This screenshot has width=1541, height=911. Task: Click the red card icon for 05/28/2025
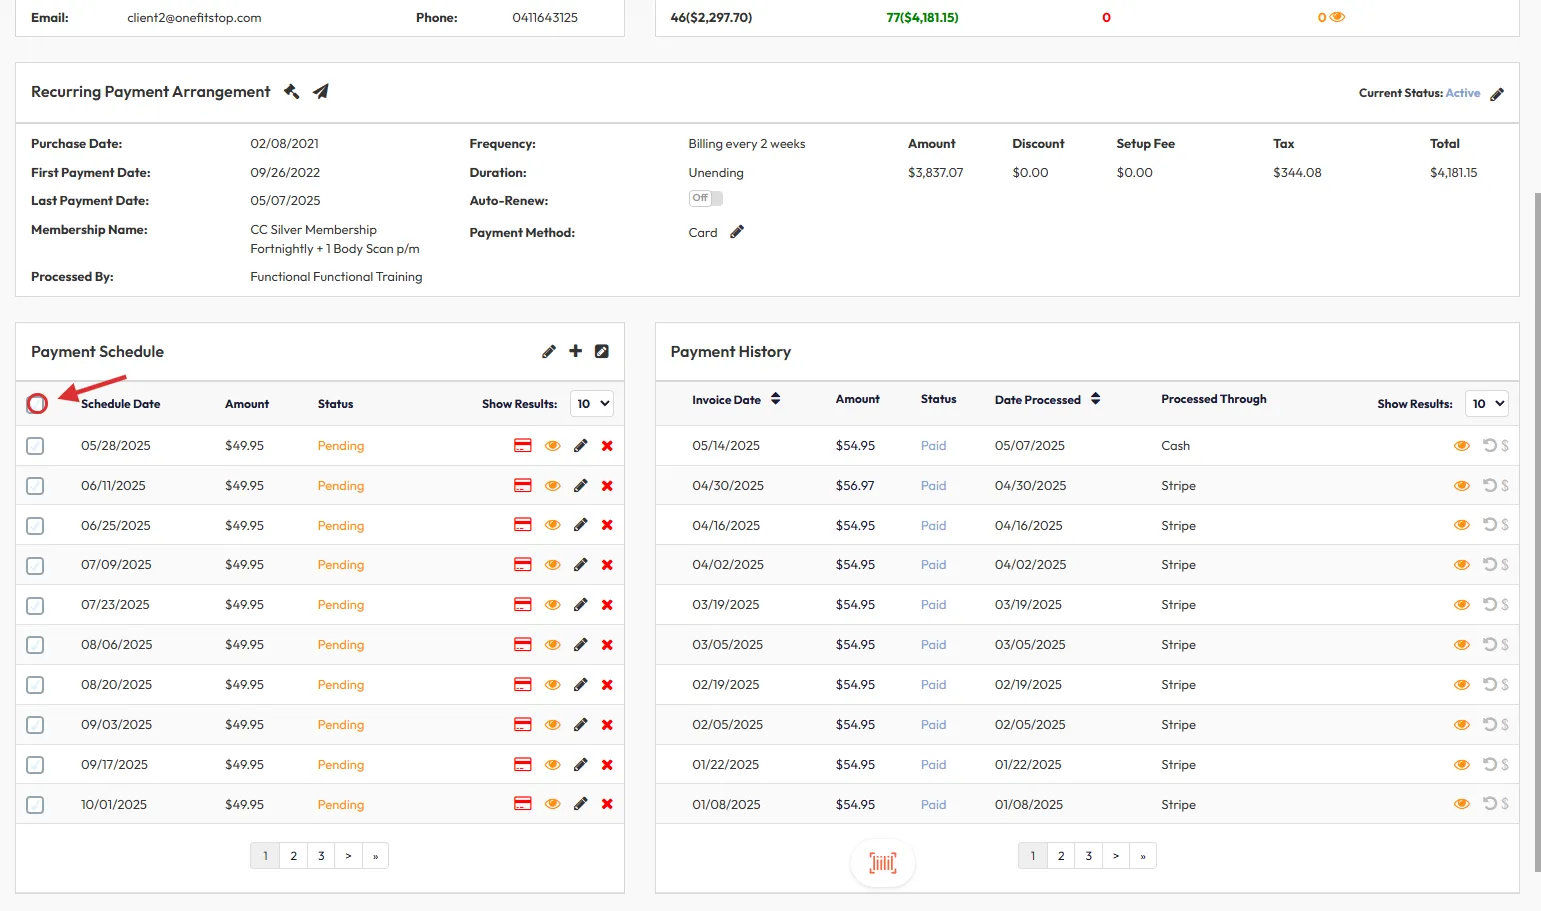click(522, 446)
